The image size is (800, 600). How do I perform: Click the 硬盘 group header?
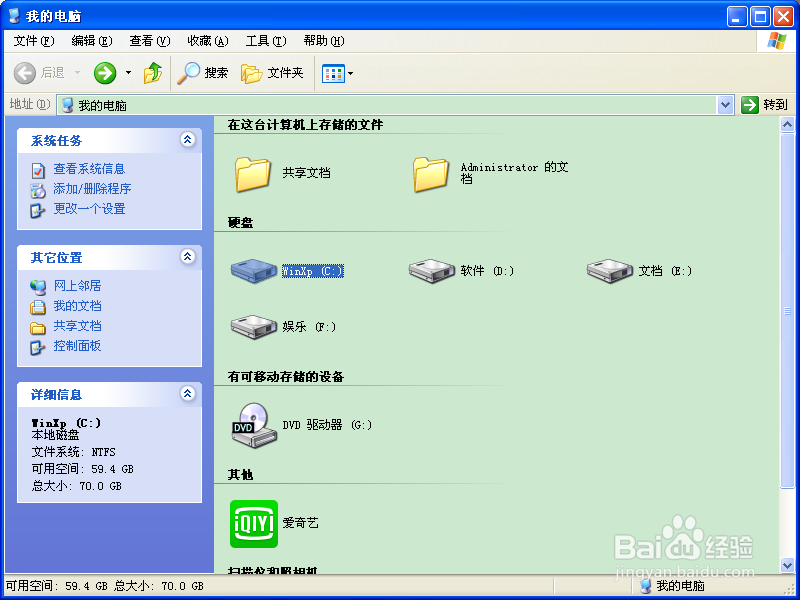click(x=240, y=222)
